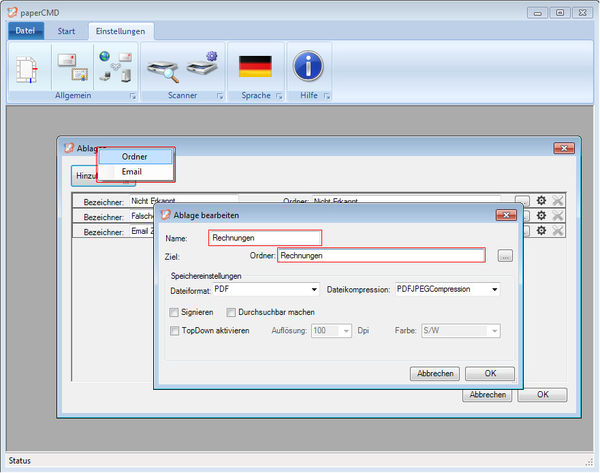Viewport: 600px width, 473px height.
Task: Browse for target folder with ellipsis button
Action: click(x=505, y=256)
